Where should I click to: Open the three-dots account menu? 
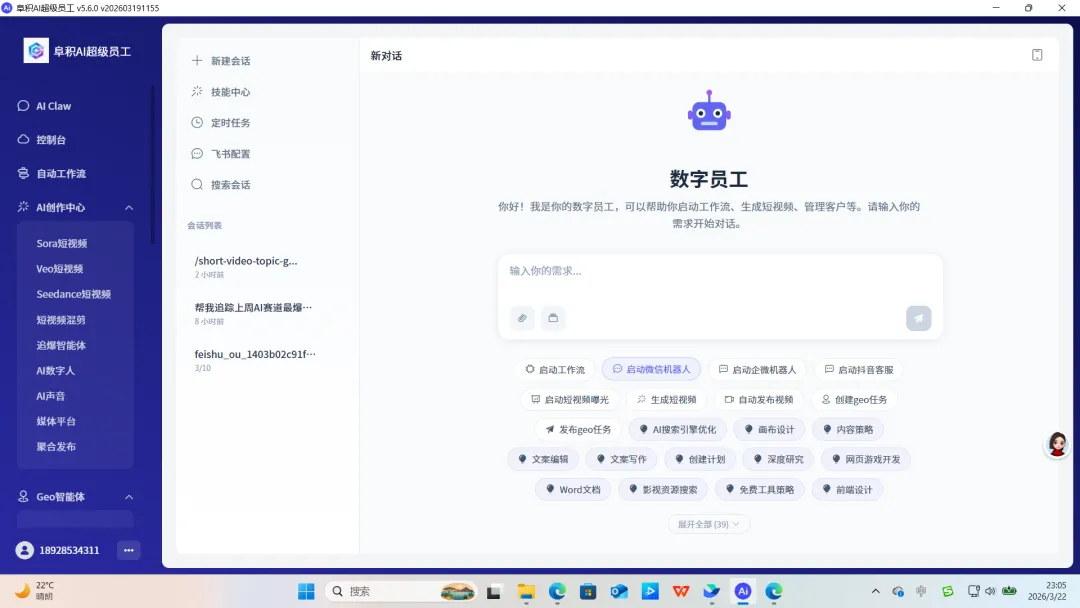point(129,550)
